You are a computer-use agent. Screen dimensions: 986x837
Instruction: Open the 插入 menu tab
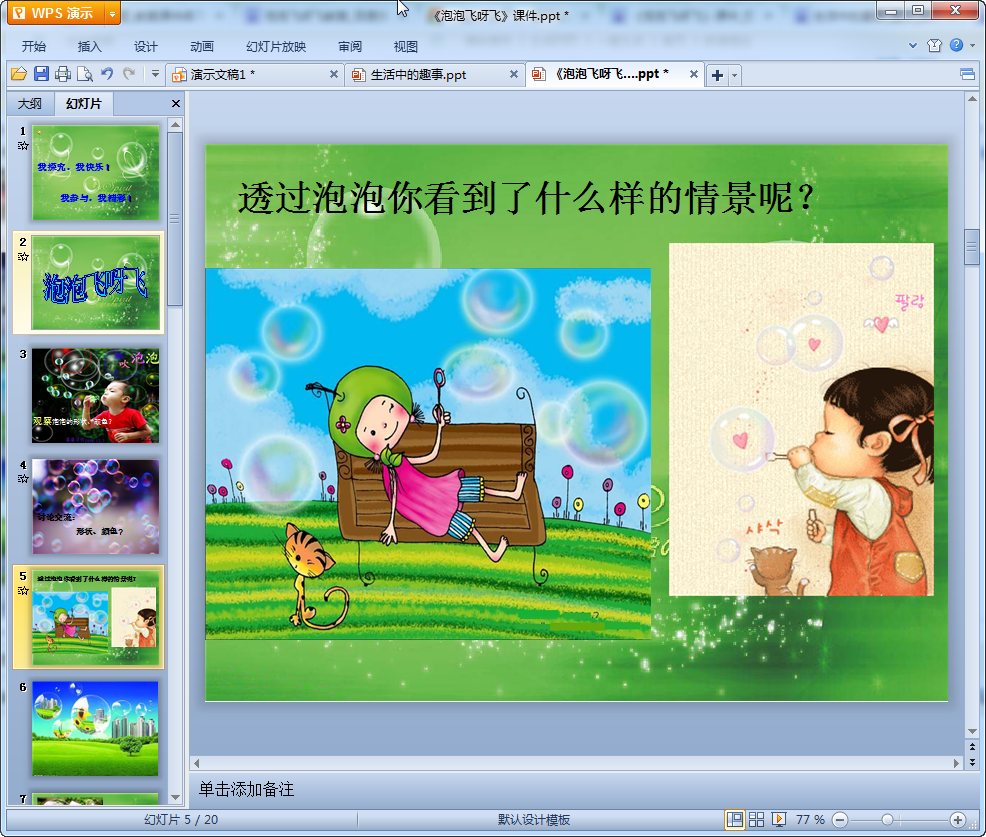(89, 47)
